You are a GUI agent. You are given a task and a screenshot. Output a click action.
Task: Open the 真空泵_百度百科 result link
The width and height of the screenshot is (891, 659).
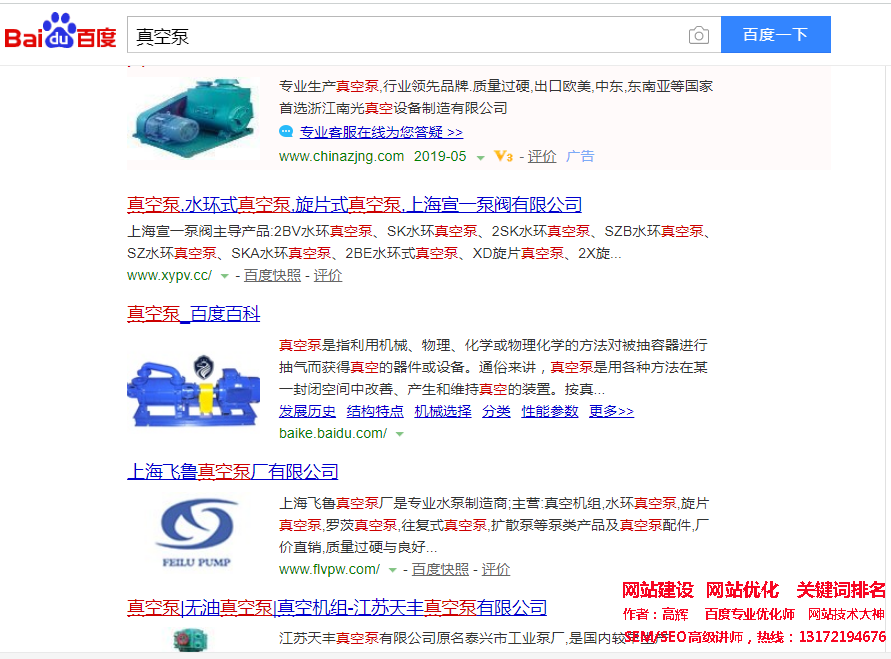coord(194,314)
